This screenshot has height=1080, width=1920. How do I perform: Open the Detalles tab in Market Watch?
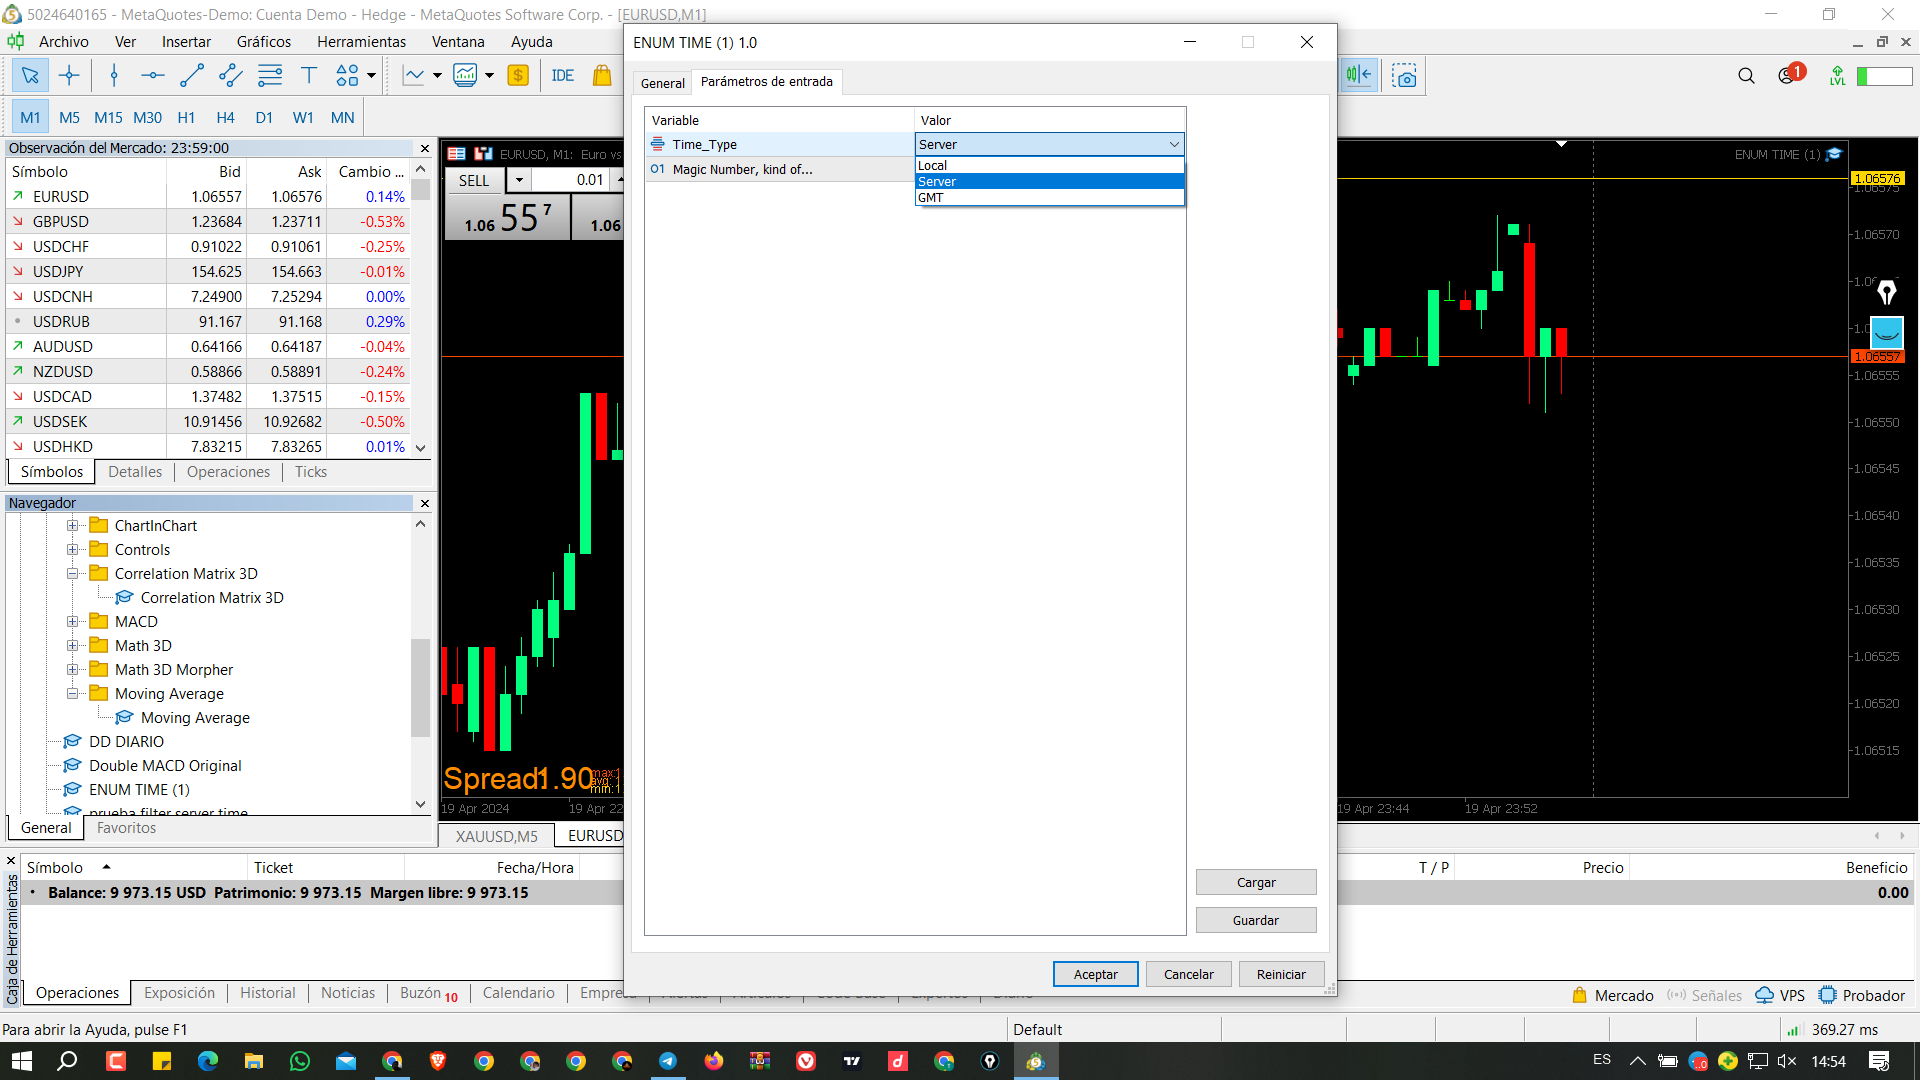click(135, 472)
